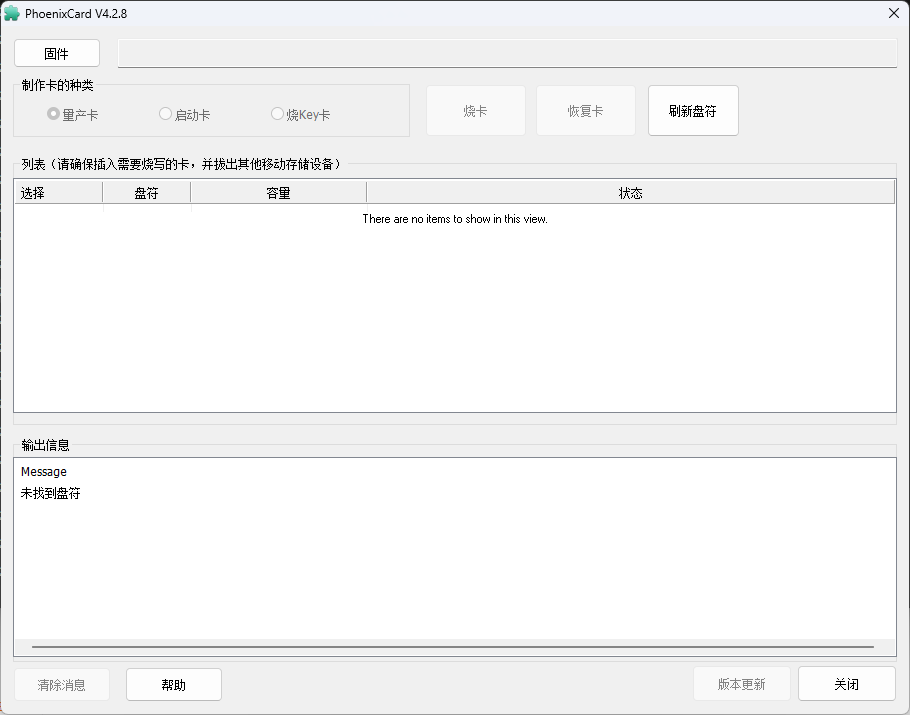The height and width of the screenshot is (715, 910).
Task: Sort by the 容量 column header
Action: point(278,193)
